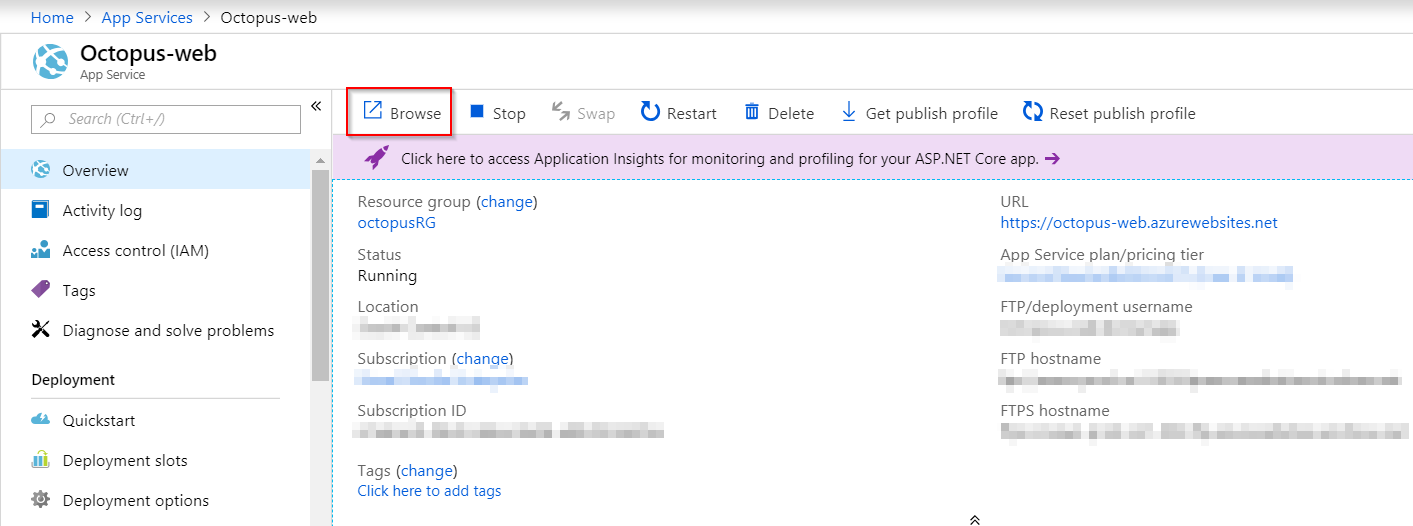Click the Get publish profile download icon
The width and height of the screenshot is (1413, 526).
[x=849, y=112]
